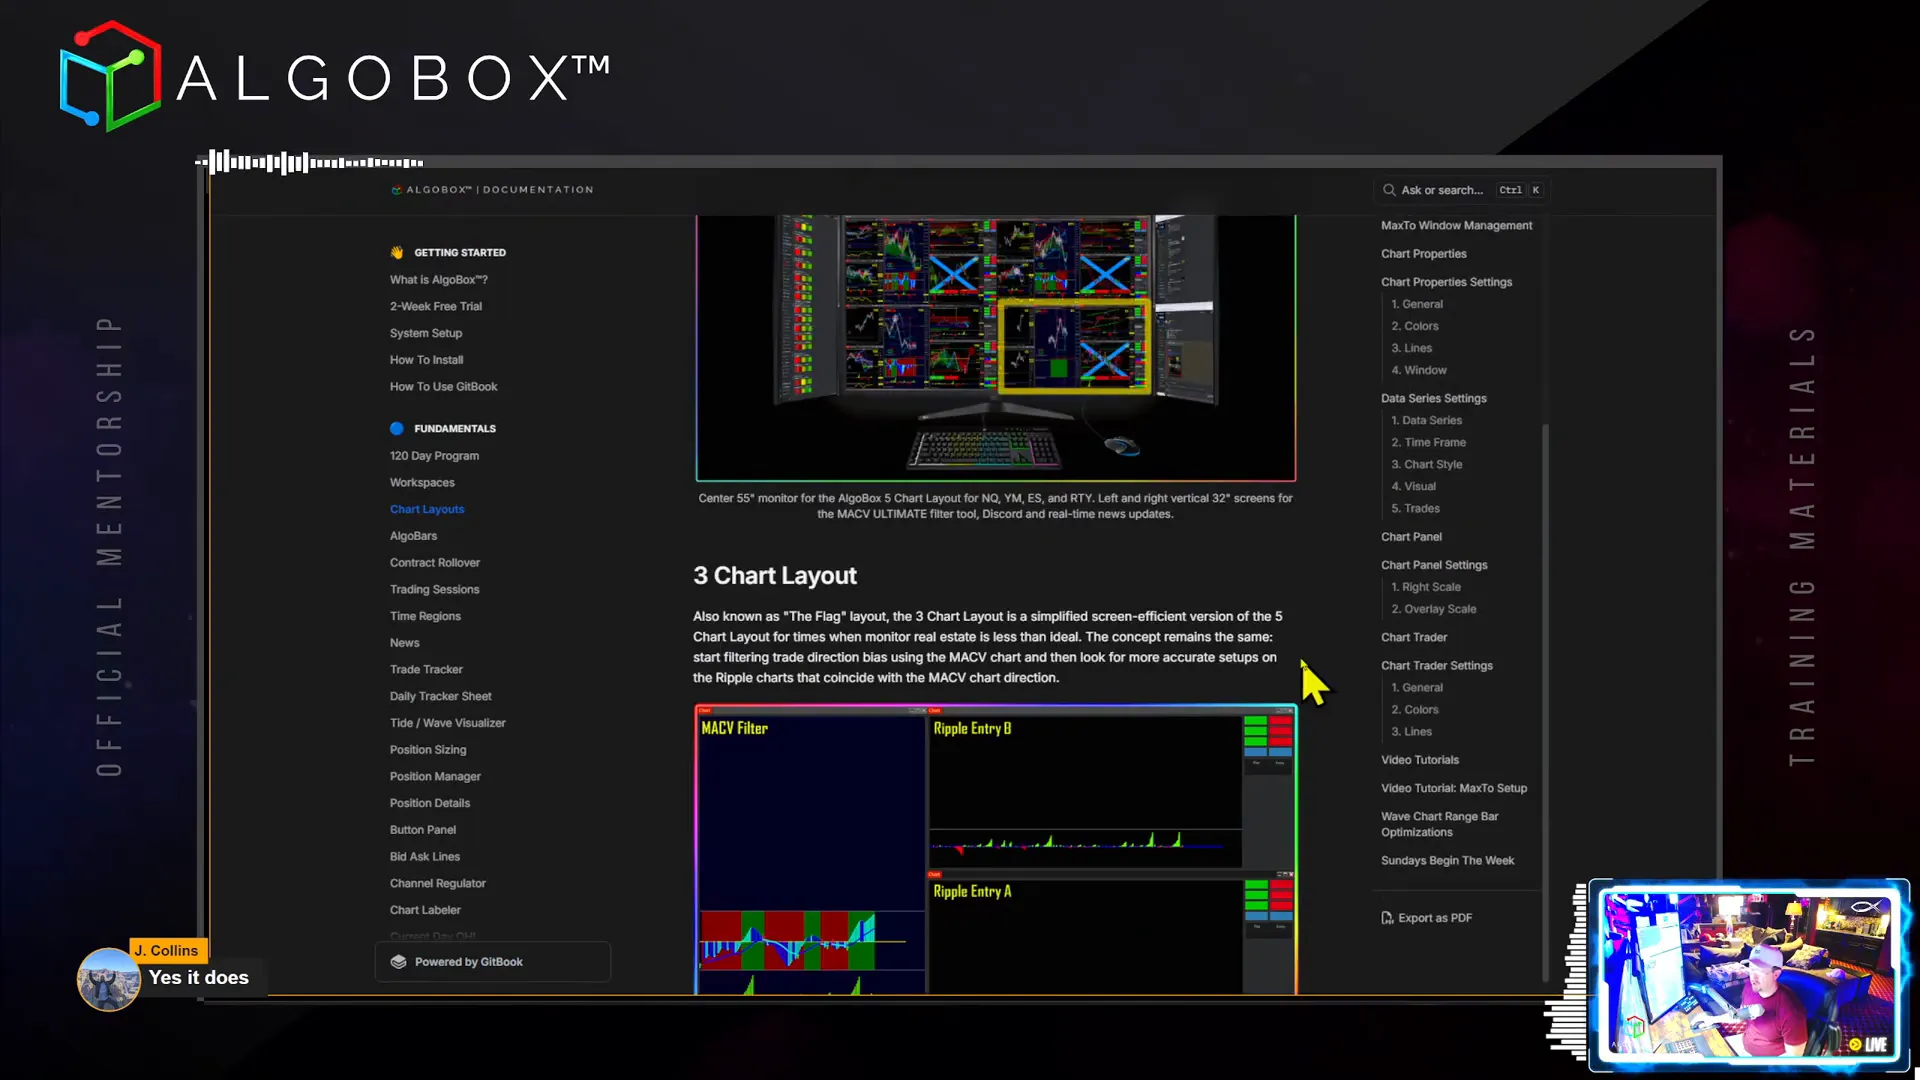Open the News sidebar item
Image resolution: width=1920 pixels, height=1080 pixels.
405,643
